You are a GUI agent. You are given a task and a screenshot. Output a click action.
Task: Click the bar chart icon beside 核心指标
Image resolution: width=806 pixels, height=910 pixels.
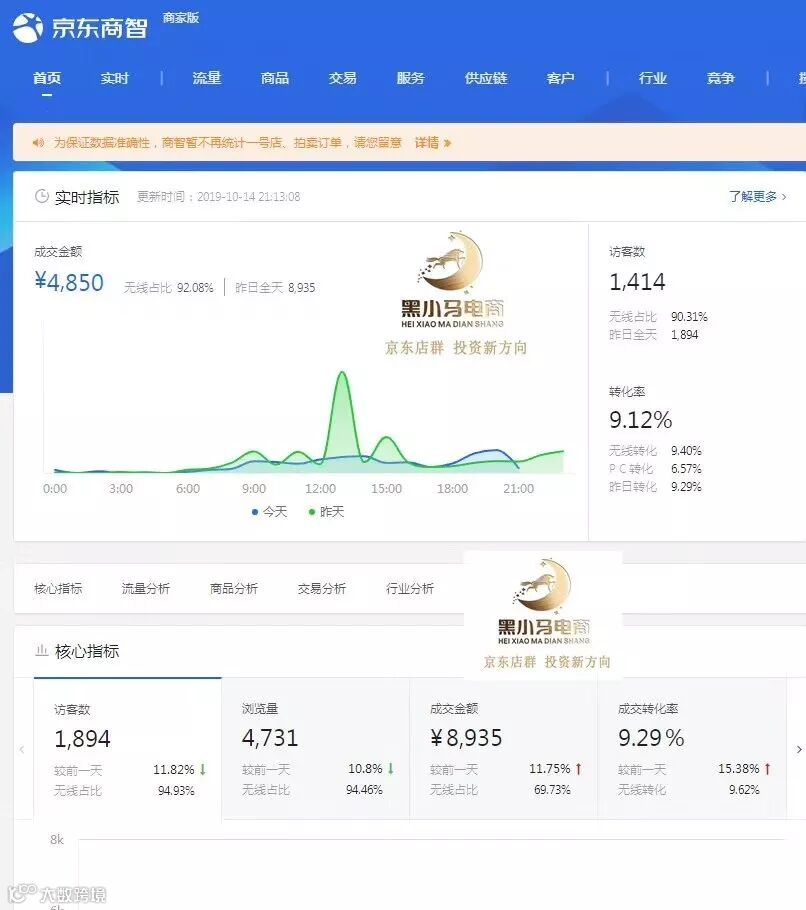click(x=42, y=651)
